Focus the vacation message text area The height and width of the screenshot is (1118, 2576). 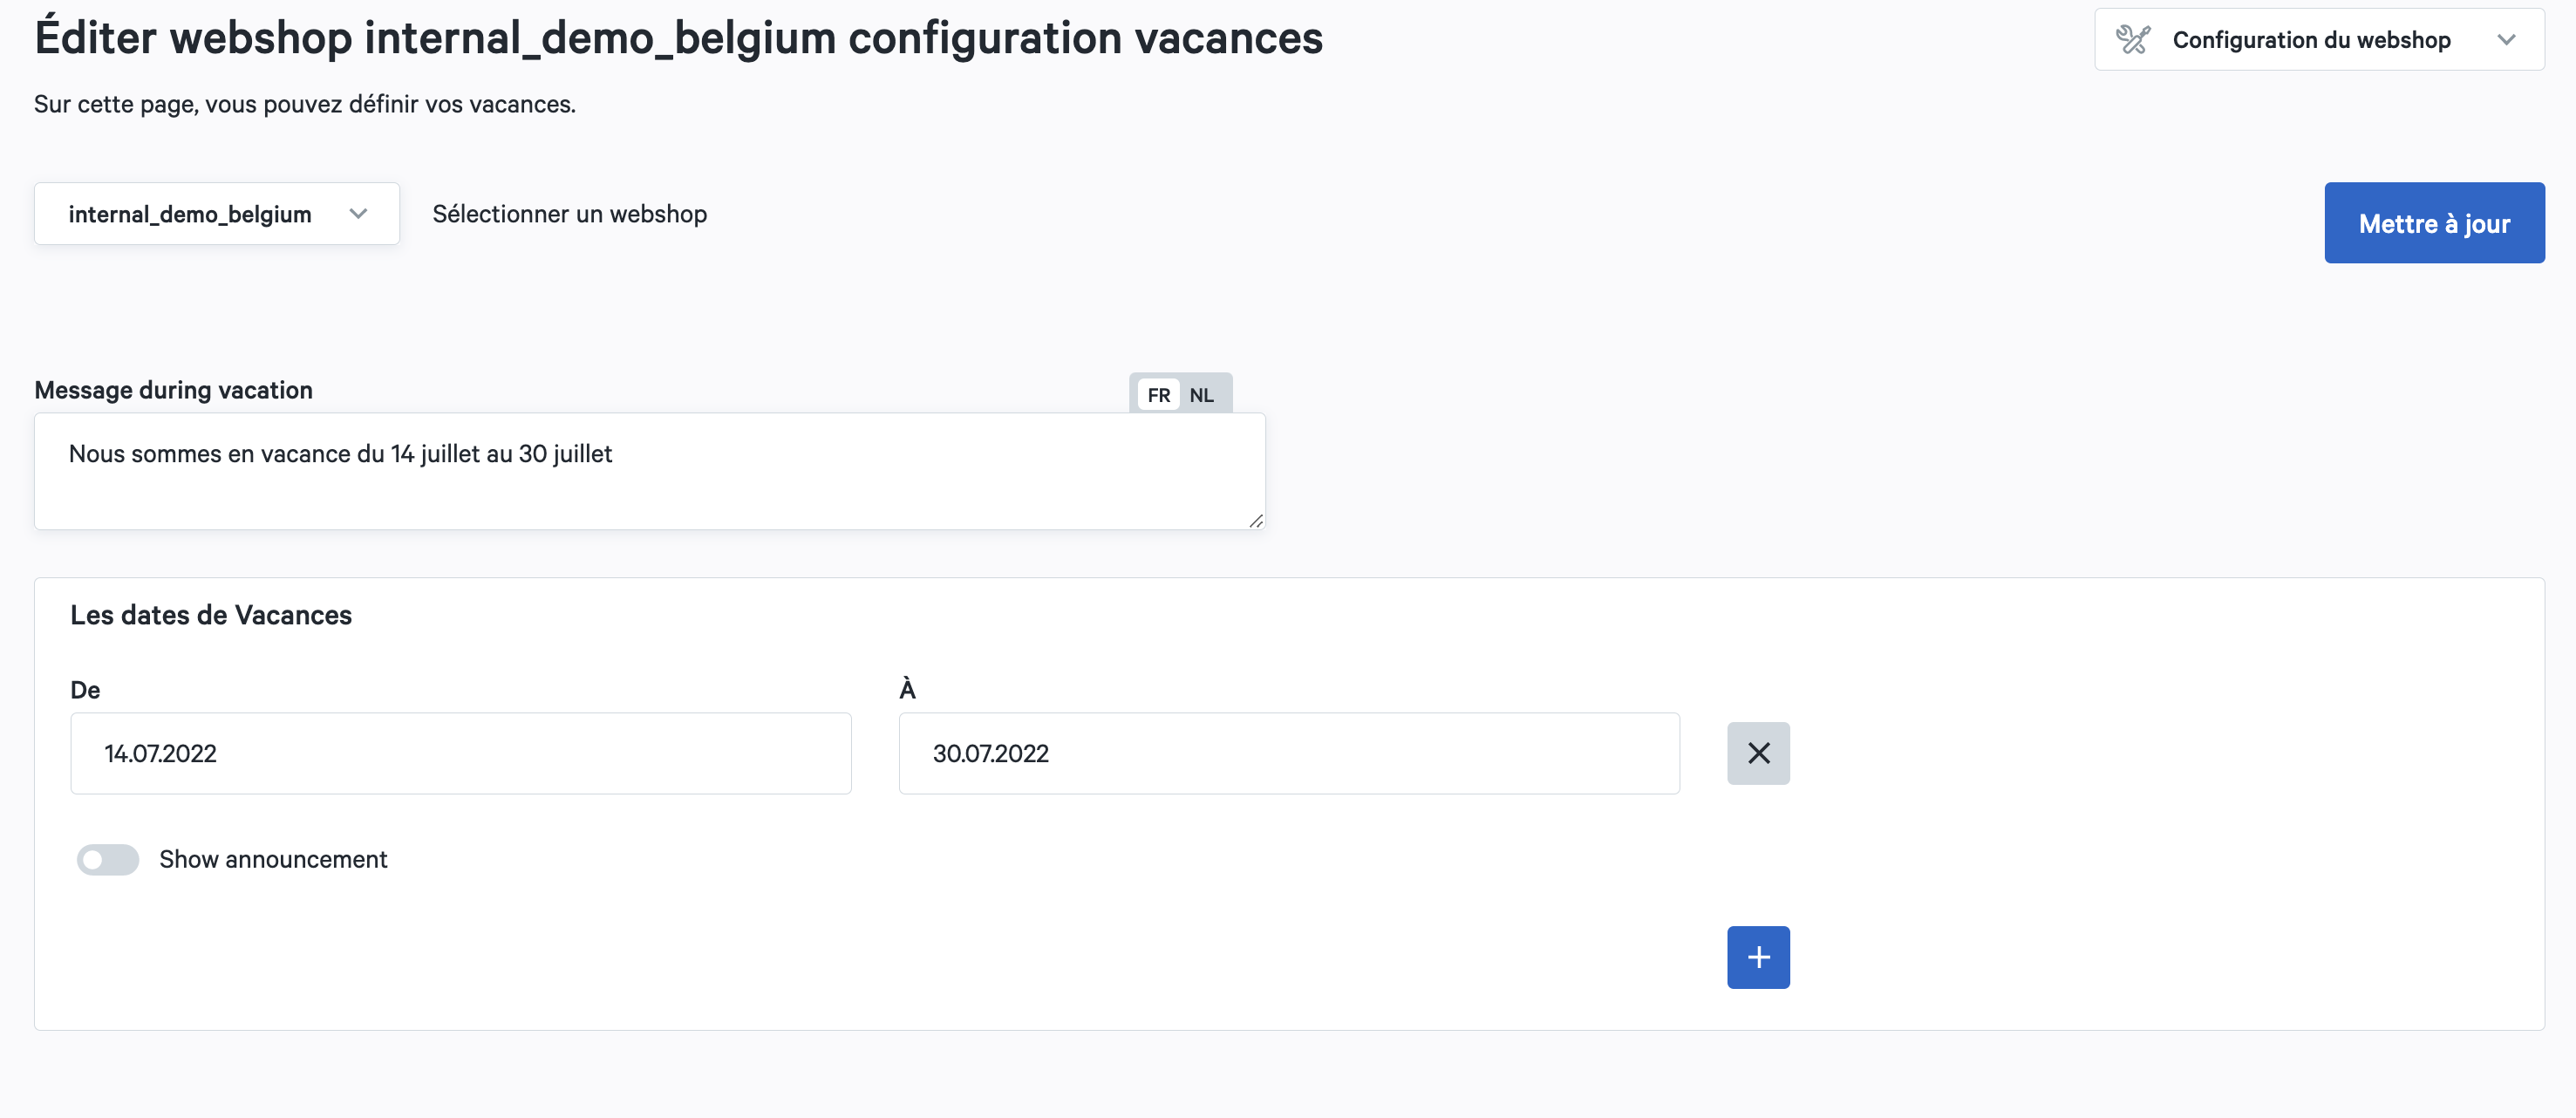pos(650,471)
